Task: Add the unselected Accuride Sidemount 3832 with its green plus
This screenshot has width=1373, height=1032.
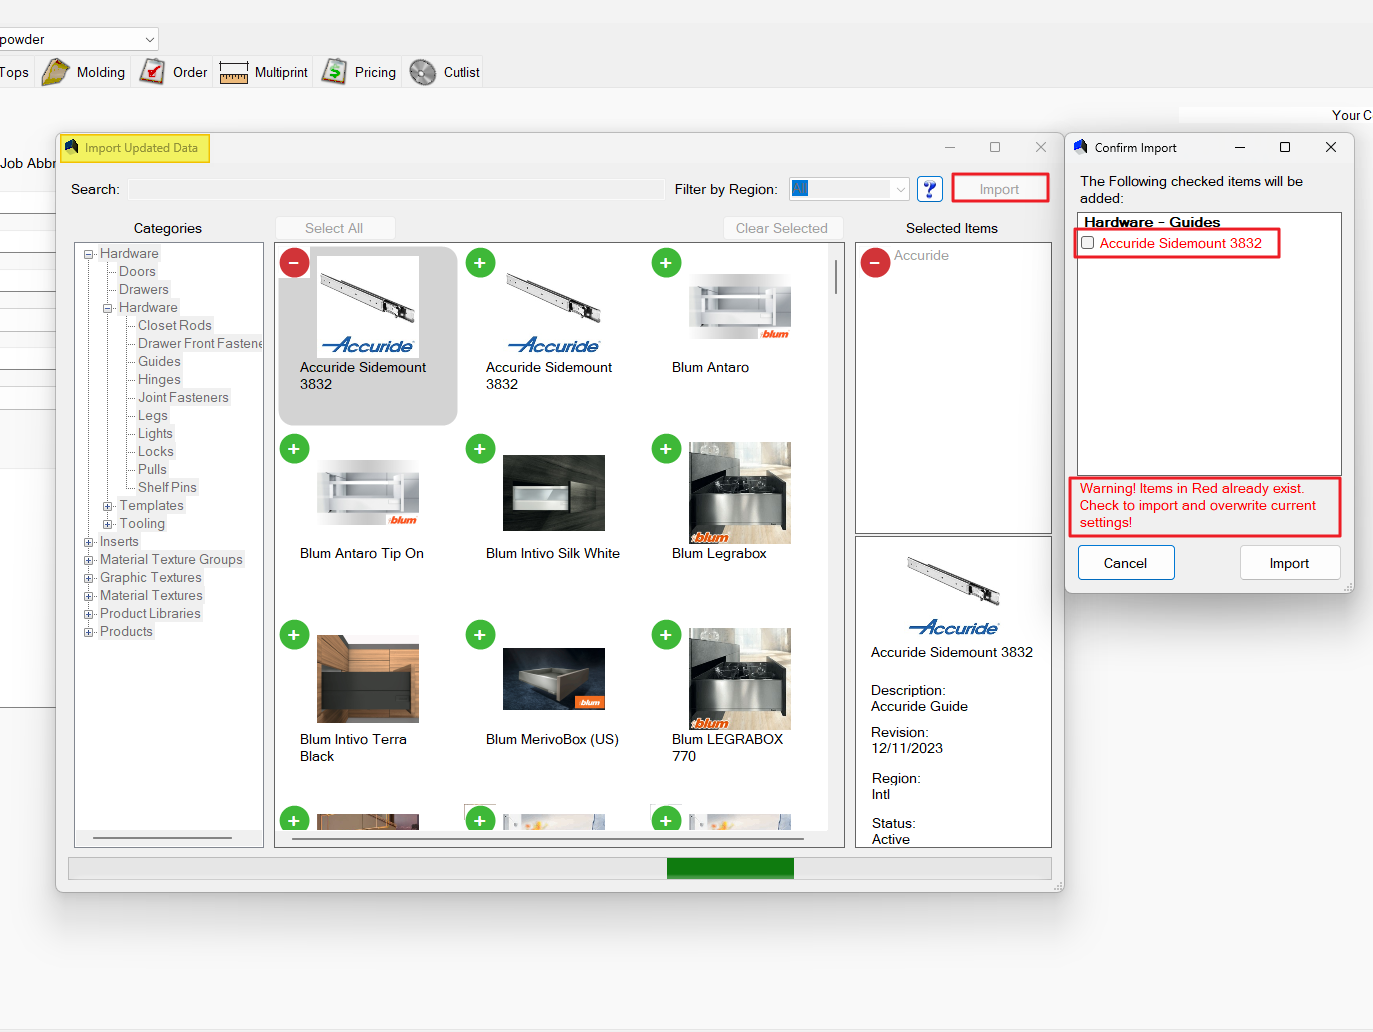Action: (480, 263)
